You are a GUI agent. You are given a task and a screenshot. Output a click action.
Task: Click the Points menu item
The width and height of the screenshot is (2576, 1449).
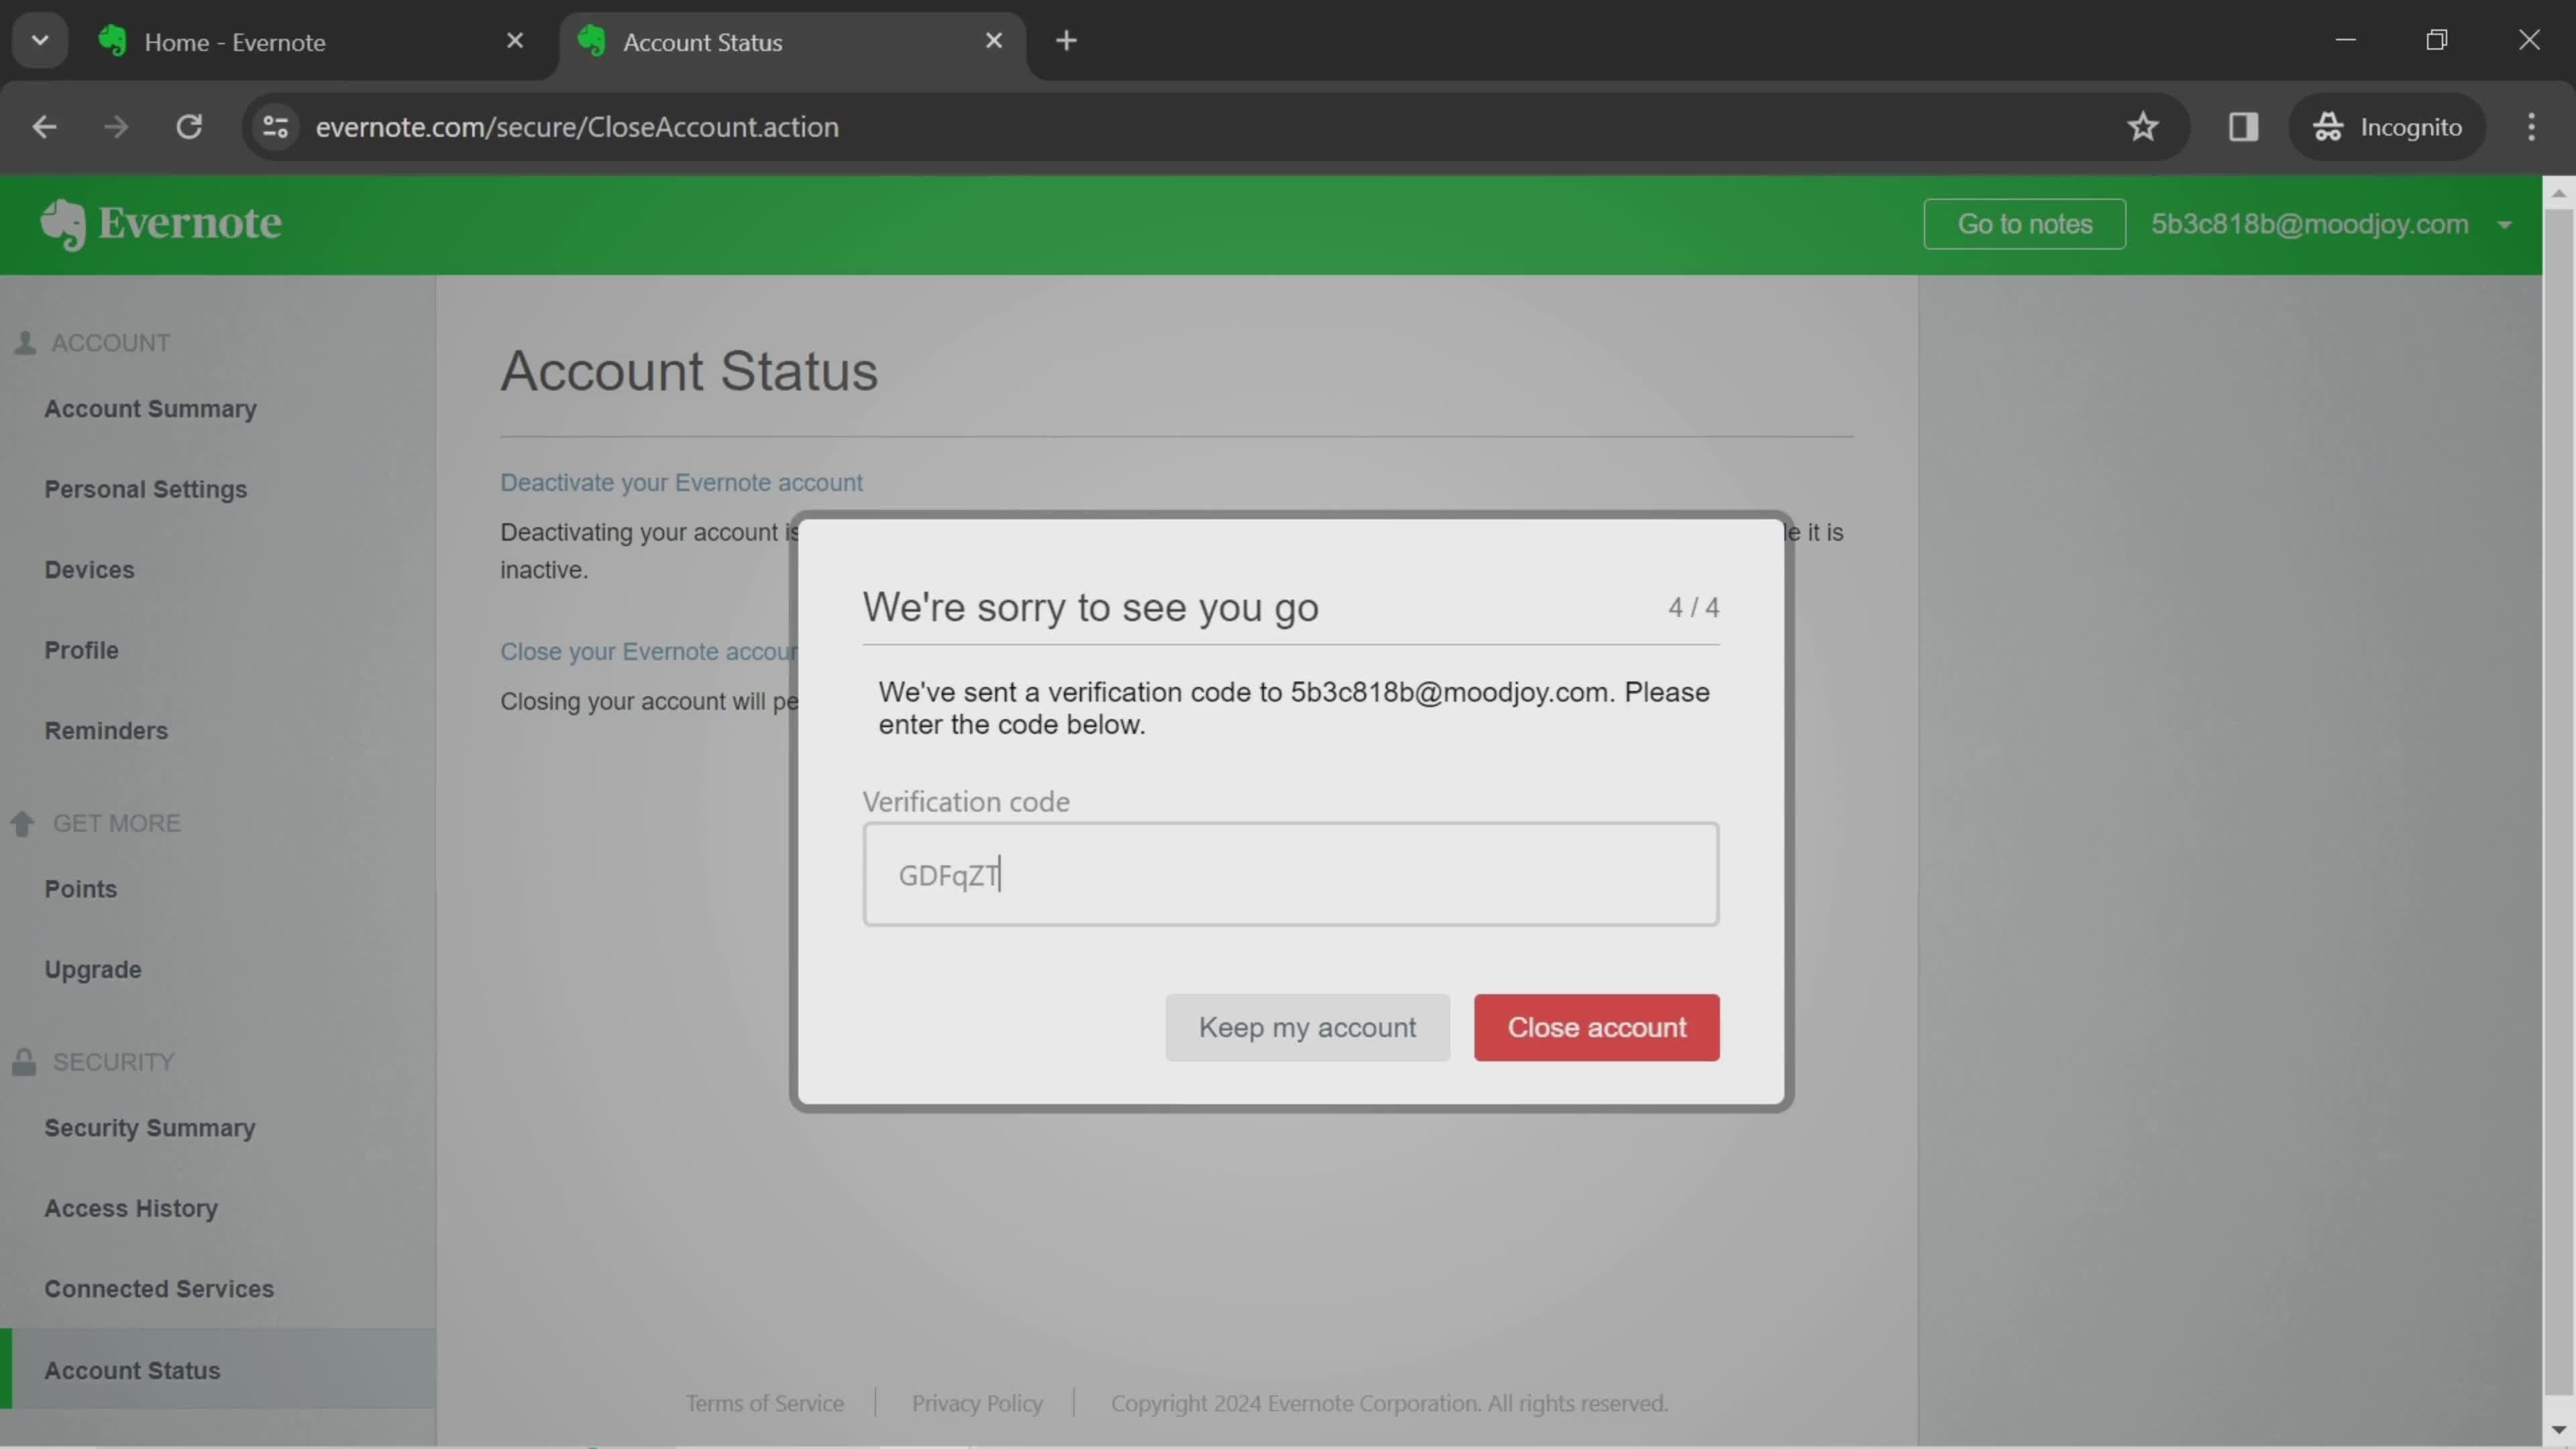coord(80,888)
